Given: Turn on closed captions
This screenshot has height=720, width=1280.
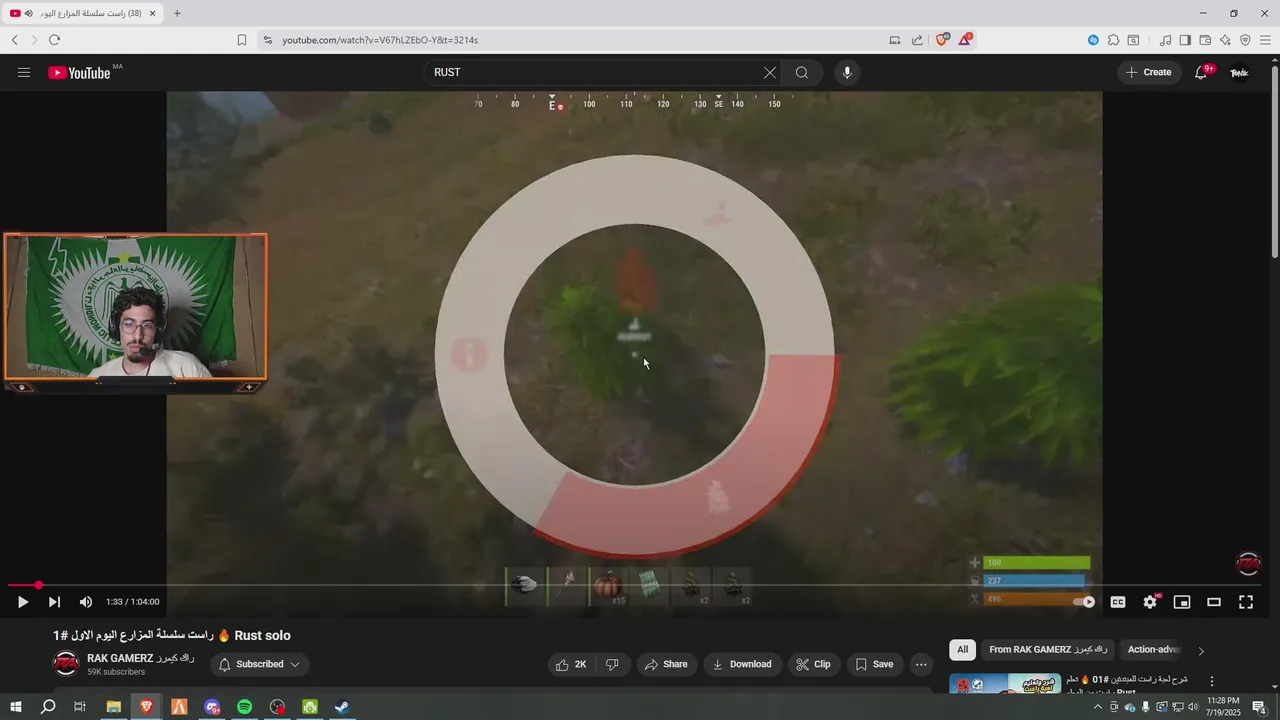Looking at the screenshot, I should (x=1118, y=602).
